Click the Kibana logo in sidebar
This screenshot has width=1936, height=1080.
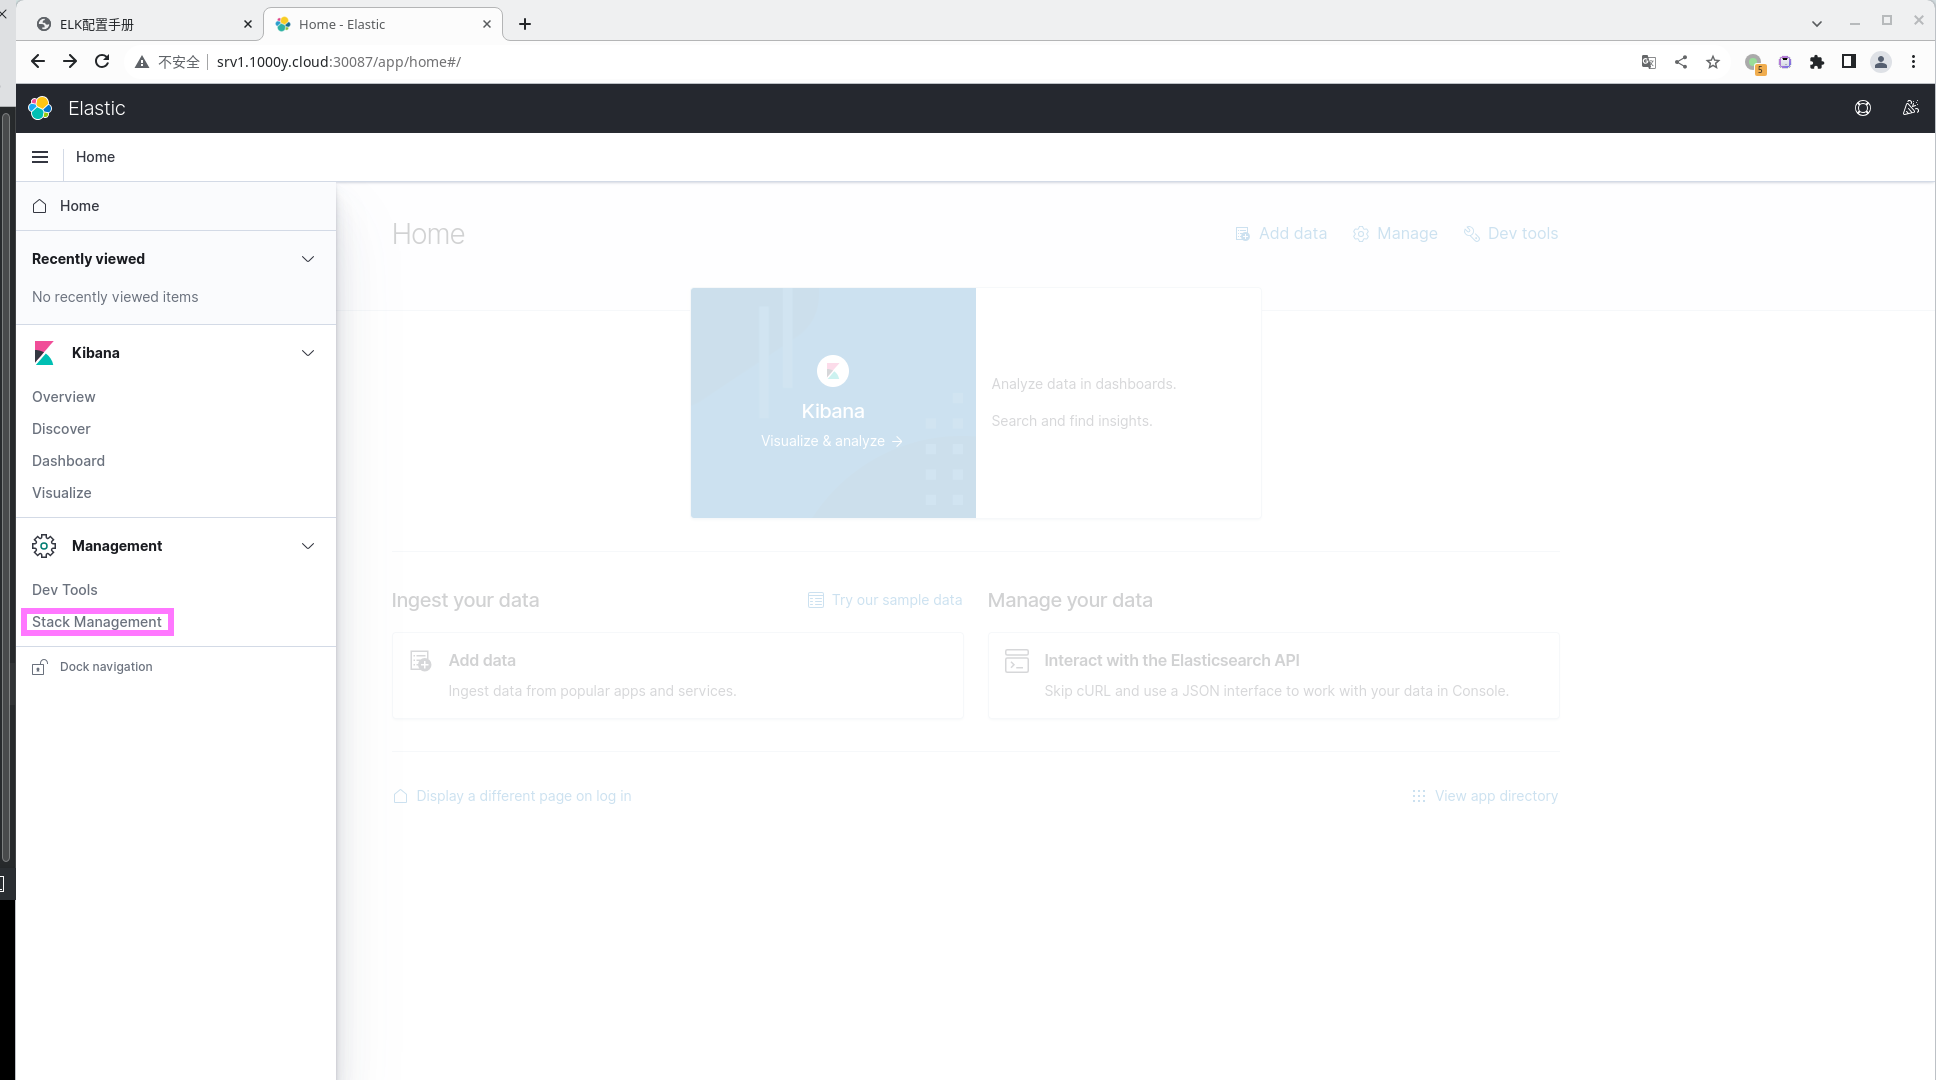click(44, 353)
